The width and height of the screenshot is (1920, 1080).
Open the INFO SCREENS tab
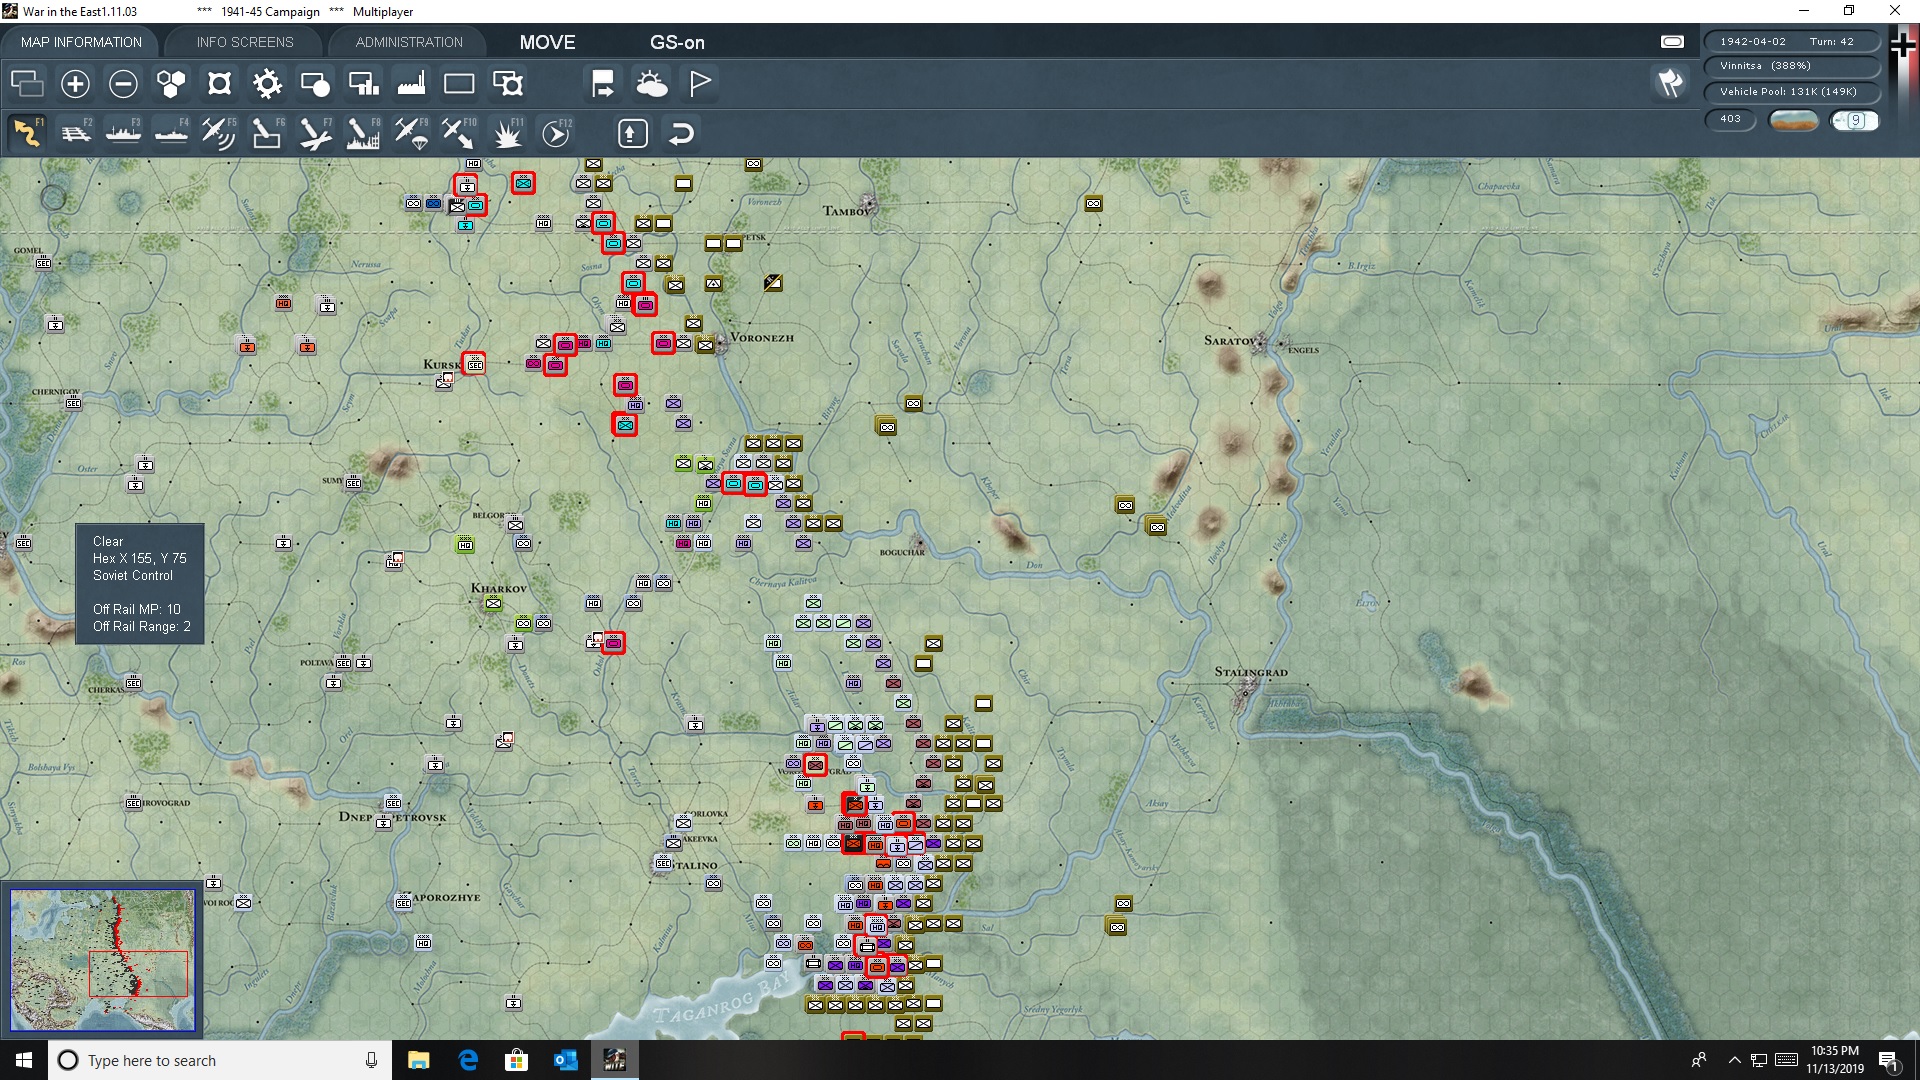245,42
